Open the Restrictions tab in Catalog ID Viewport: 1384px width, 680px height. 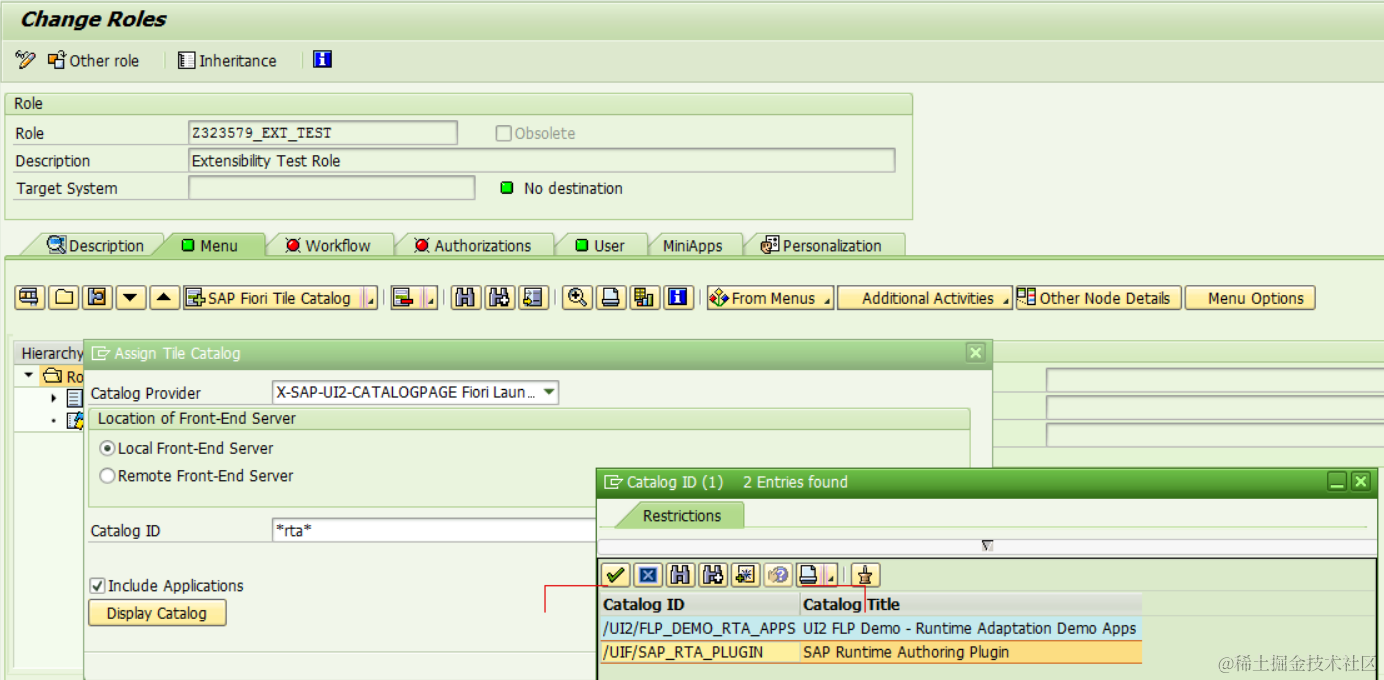tap(682, 516)
